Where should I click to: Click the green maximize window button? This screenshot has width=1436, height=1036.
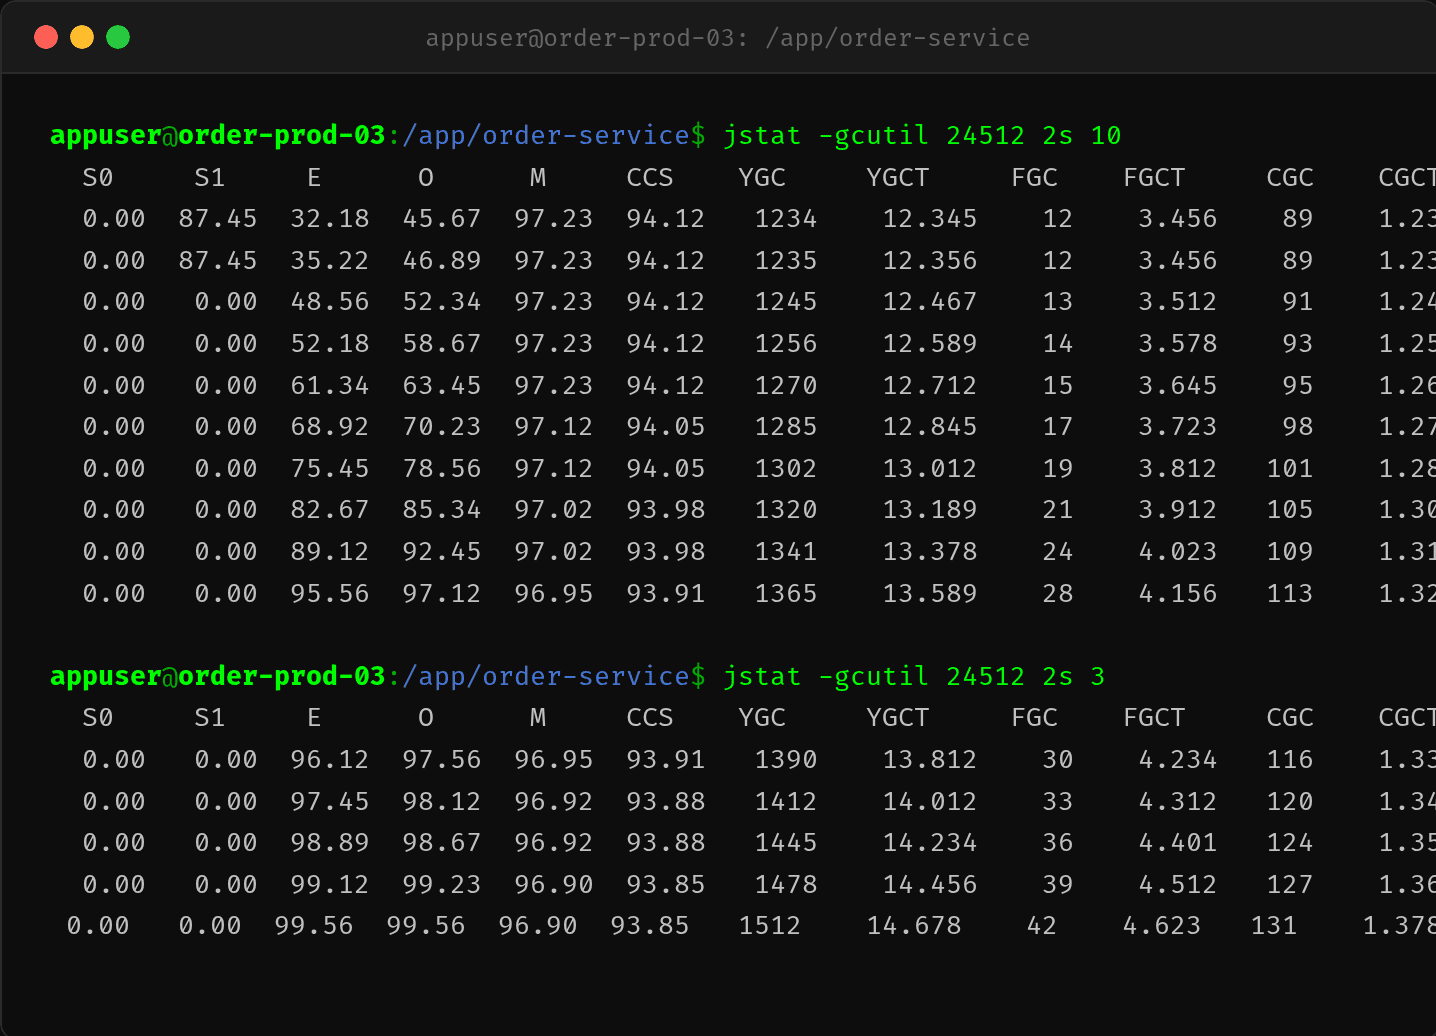click(118, 37)
